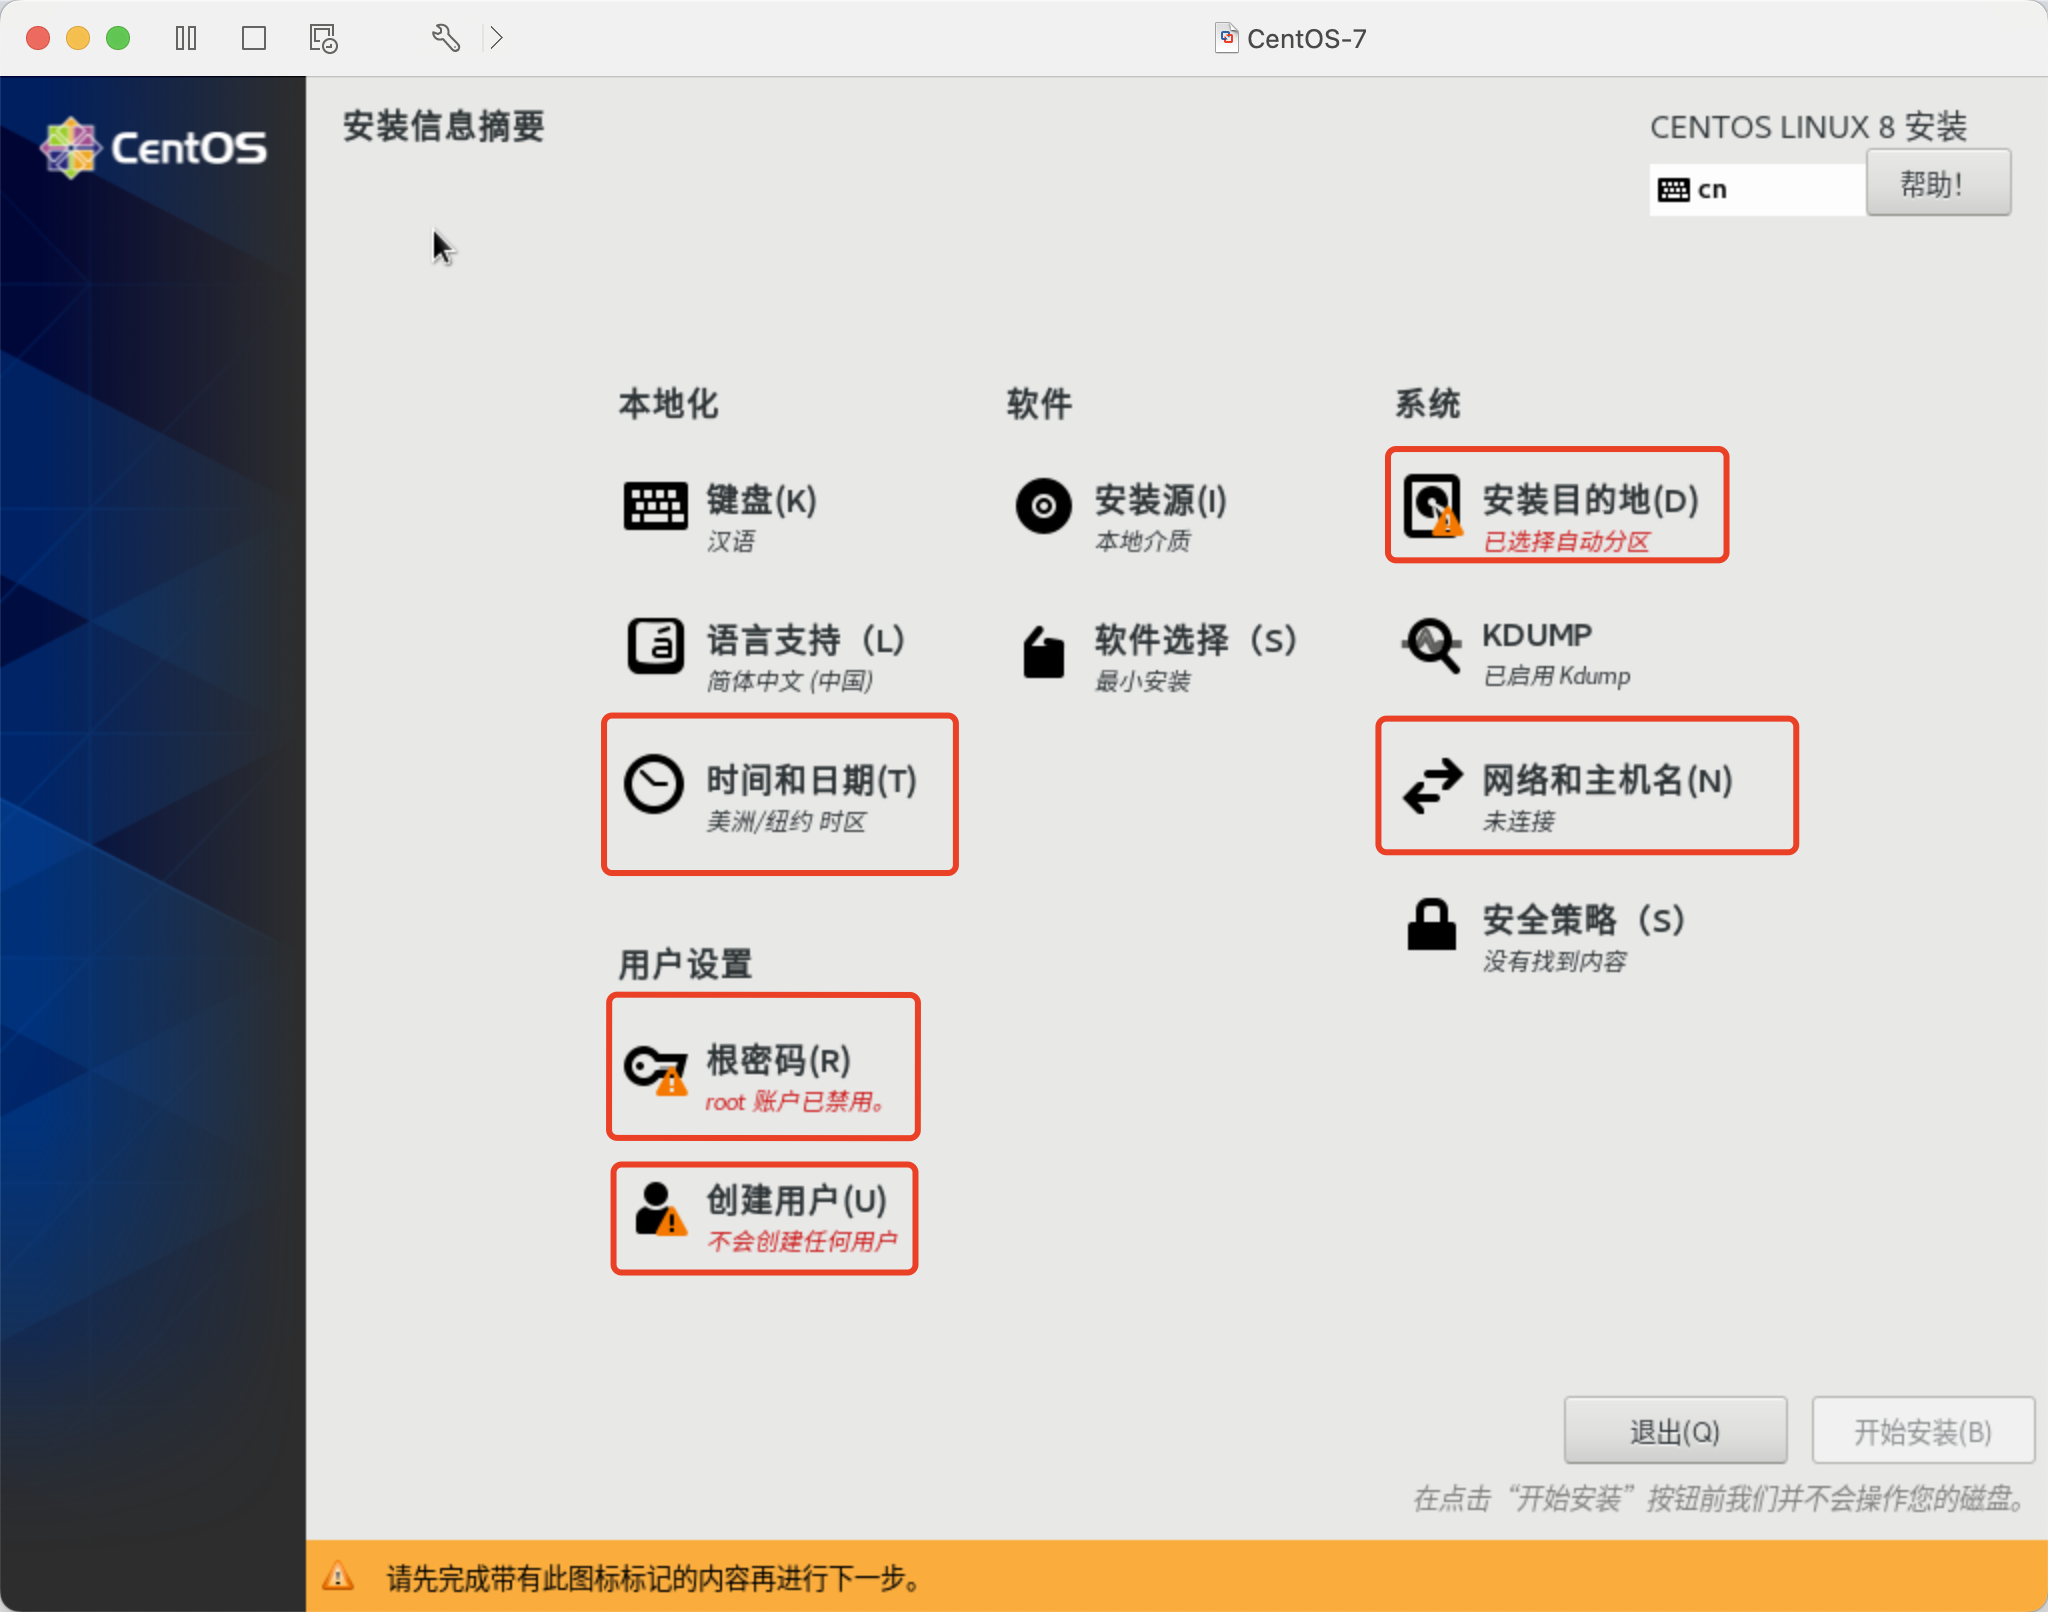
Task: Click the 退出(Q) quit button
Action: coord(1675,1432)
